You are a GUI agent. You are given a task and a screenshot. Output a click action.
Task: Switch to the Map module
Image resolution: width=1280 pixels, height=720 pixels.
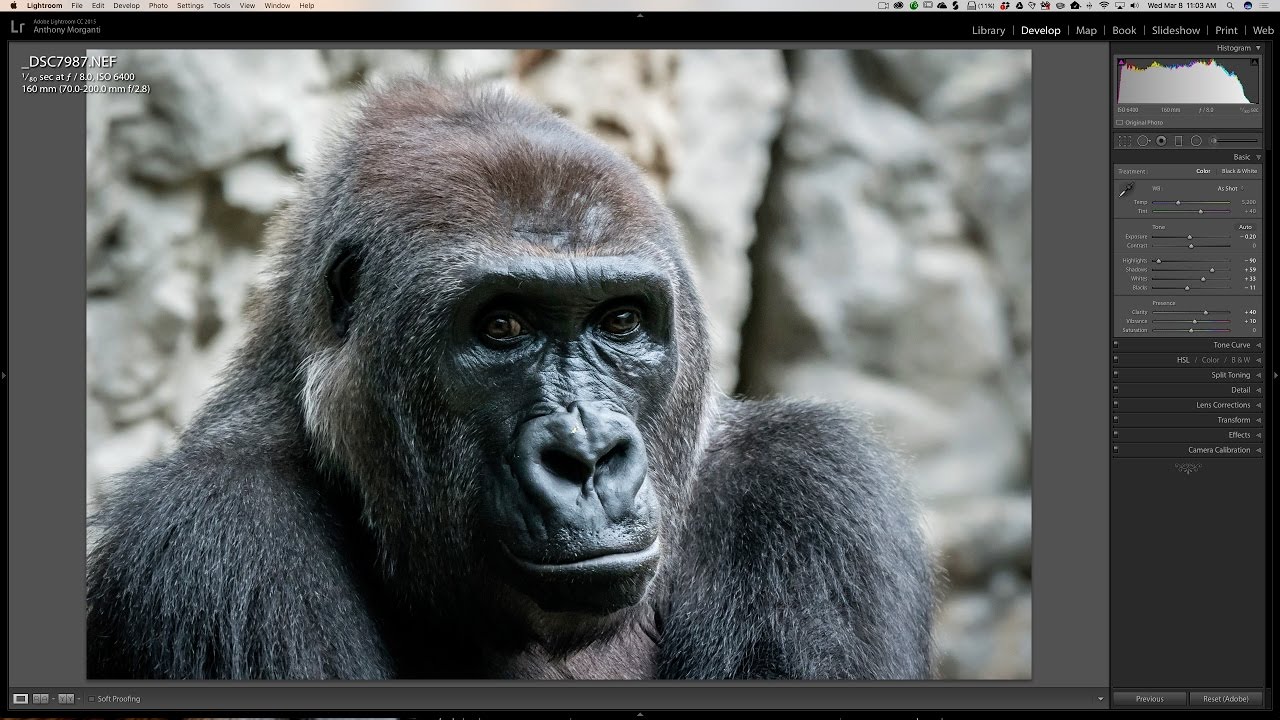pyautogui.click(x=1086, y=30)
